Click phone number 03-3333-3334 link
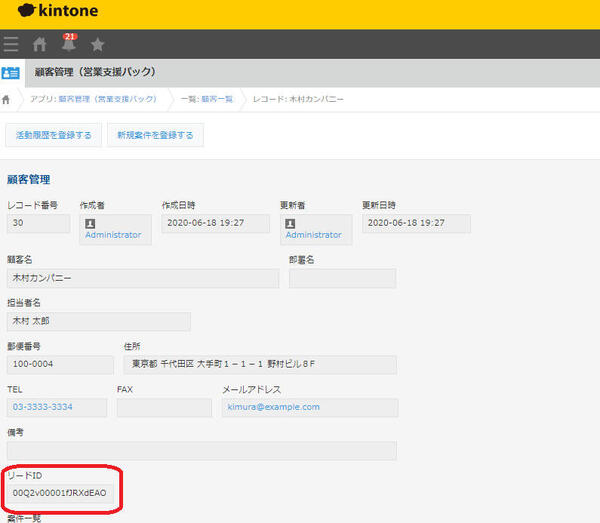600x523 pixels. pyautogui.click(x=42, y=407)
